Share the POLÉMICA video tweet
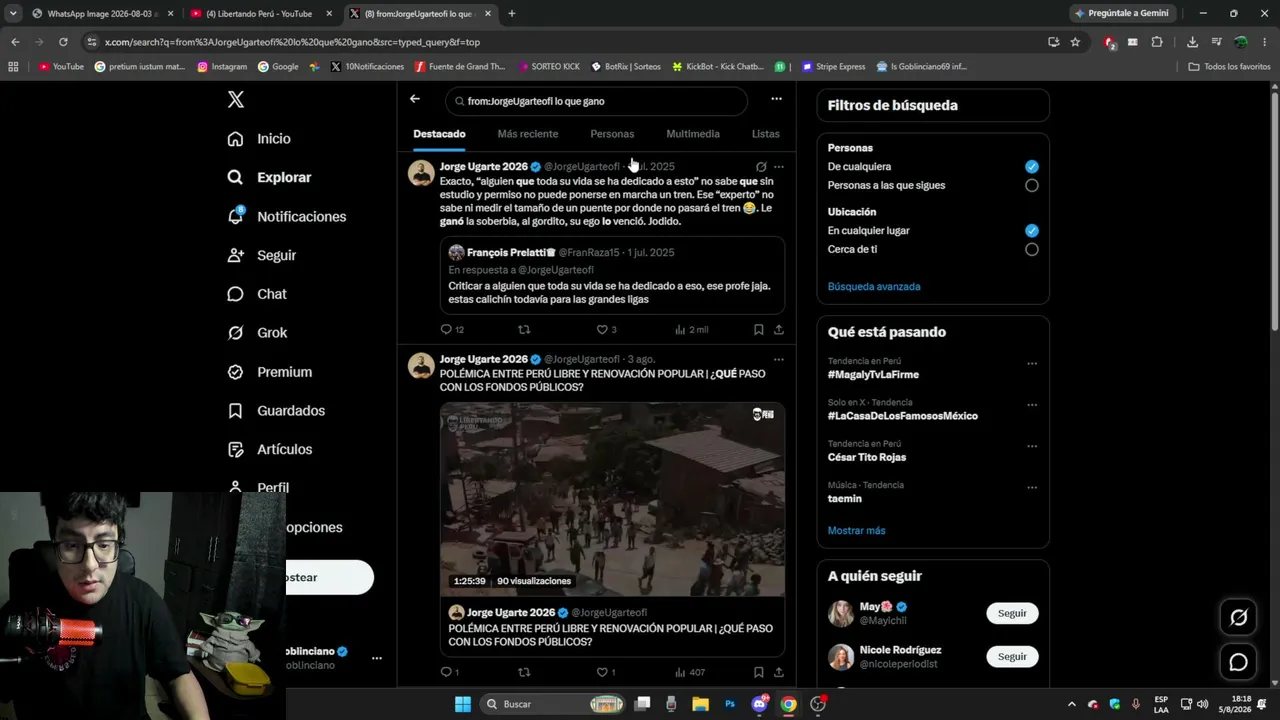Image resolution: width=1280 pixels, height=720 pixels. click(x=779, y=672)
